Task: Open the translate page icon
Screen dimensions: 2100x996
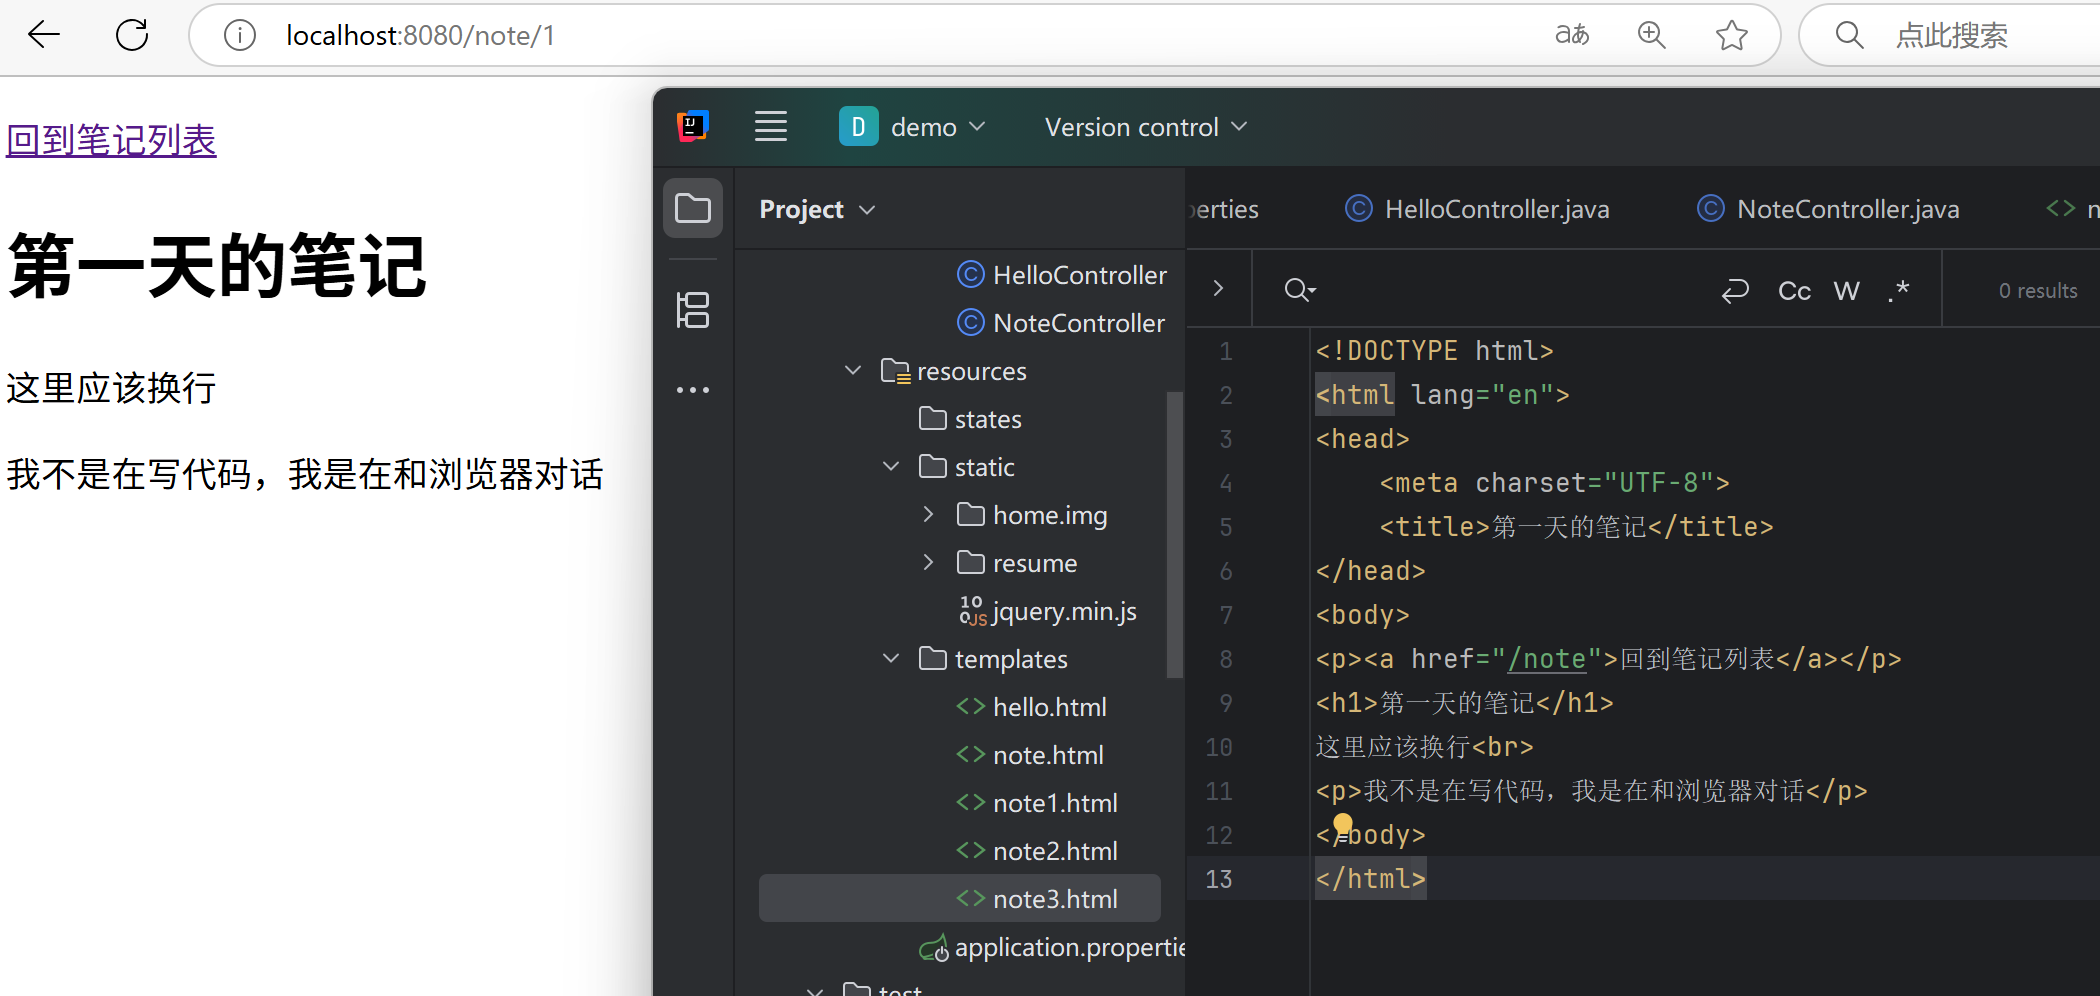Action: coord(1572,35)
